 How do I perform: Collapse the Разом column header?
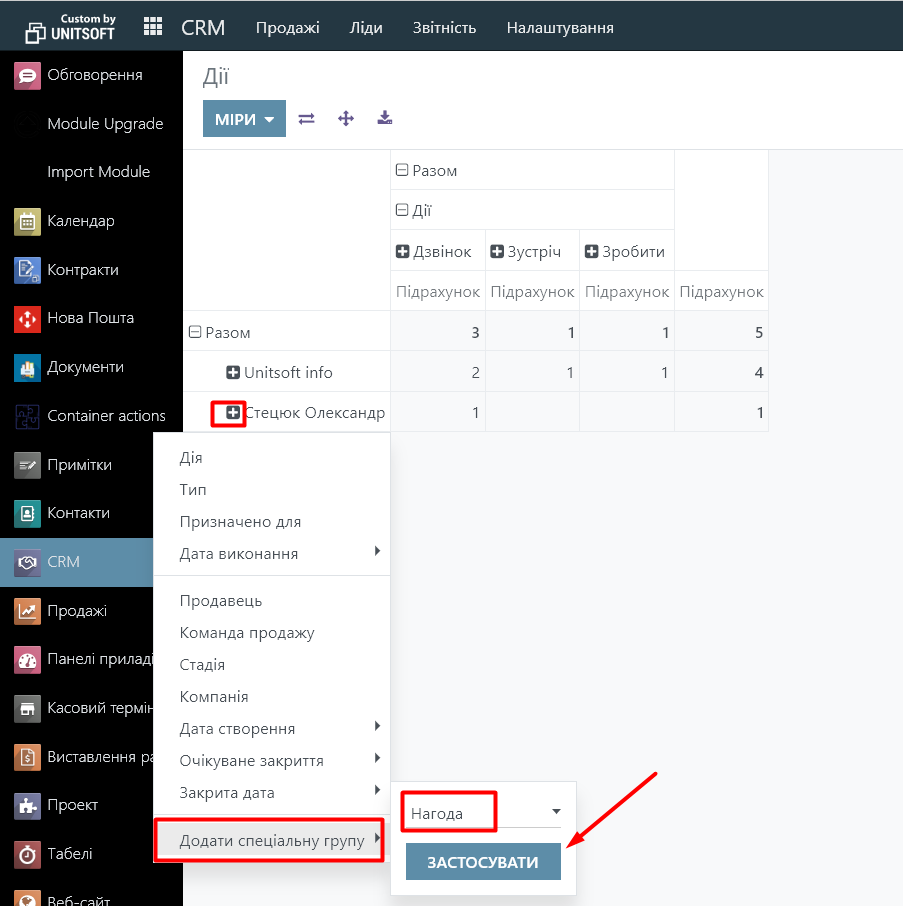tap(402, 171)
